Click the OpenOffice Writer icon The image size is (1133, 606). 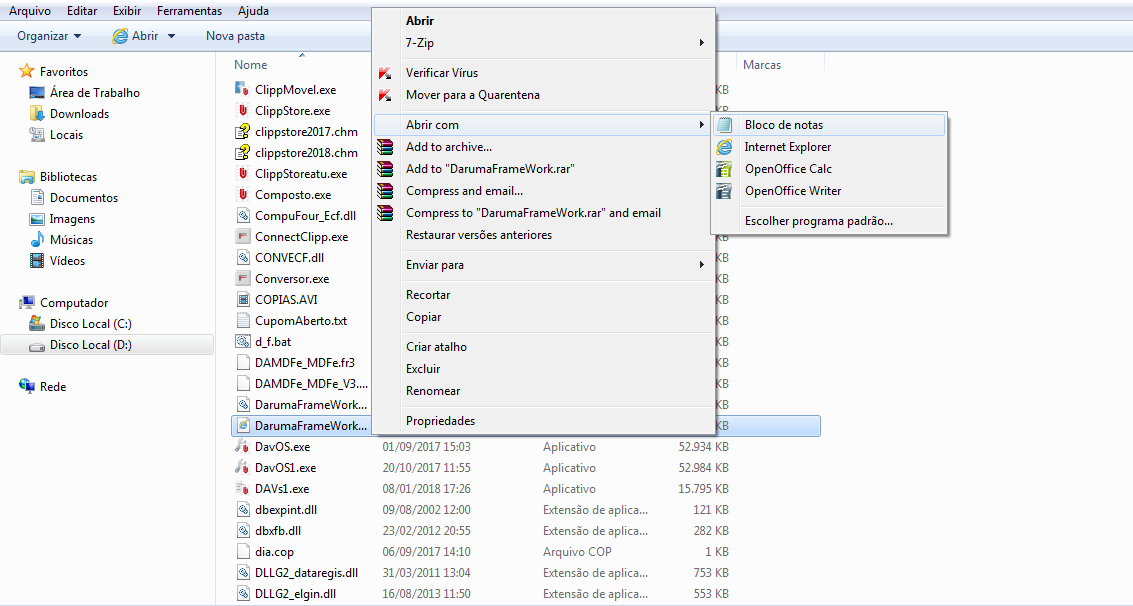tap(725, 191)
